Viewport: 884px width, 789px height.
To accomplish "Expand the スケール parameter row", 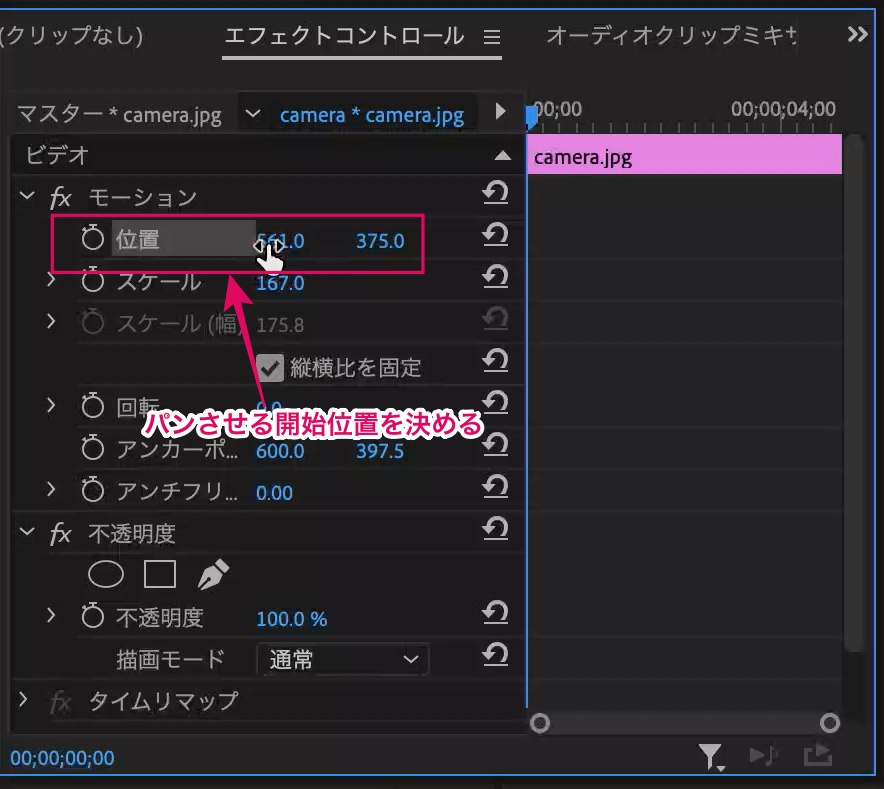I will pos(51,280).
